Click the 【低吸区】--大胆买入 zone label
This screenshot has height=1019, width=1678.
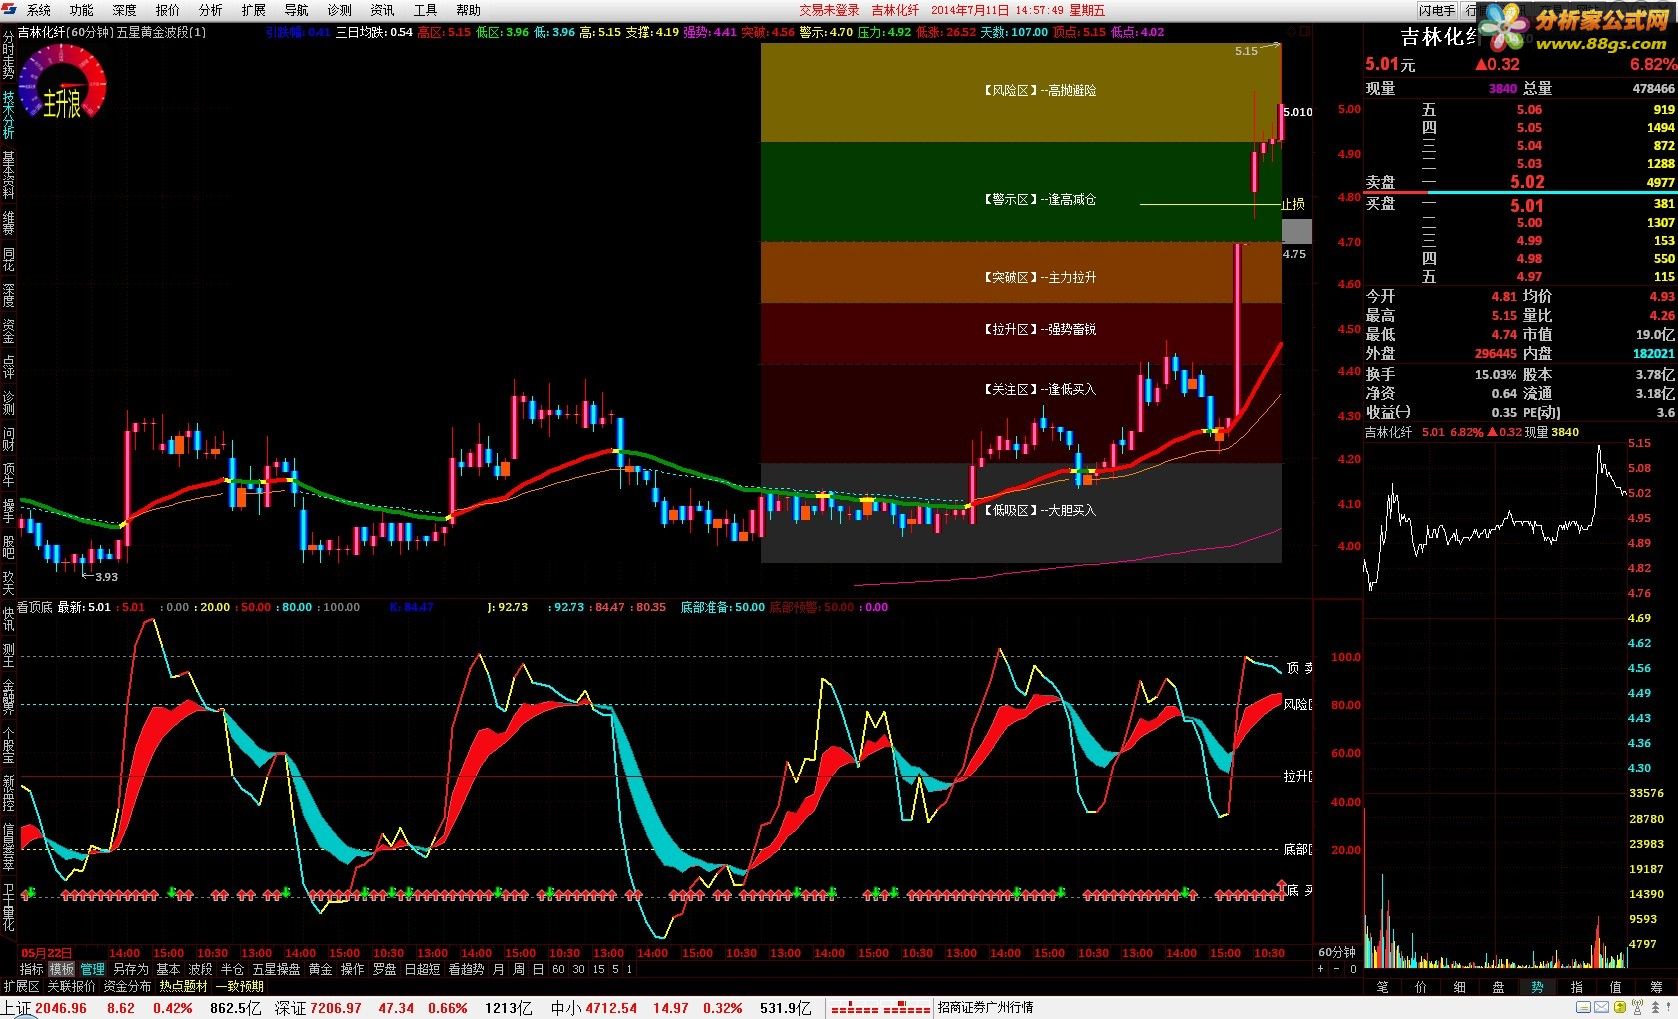1040,511
